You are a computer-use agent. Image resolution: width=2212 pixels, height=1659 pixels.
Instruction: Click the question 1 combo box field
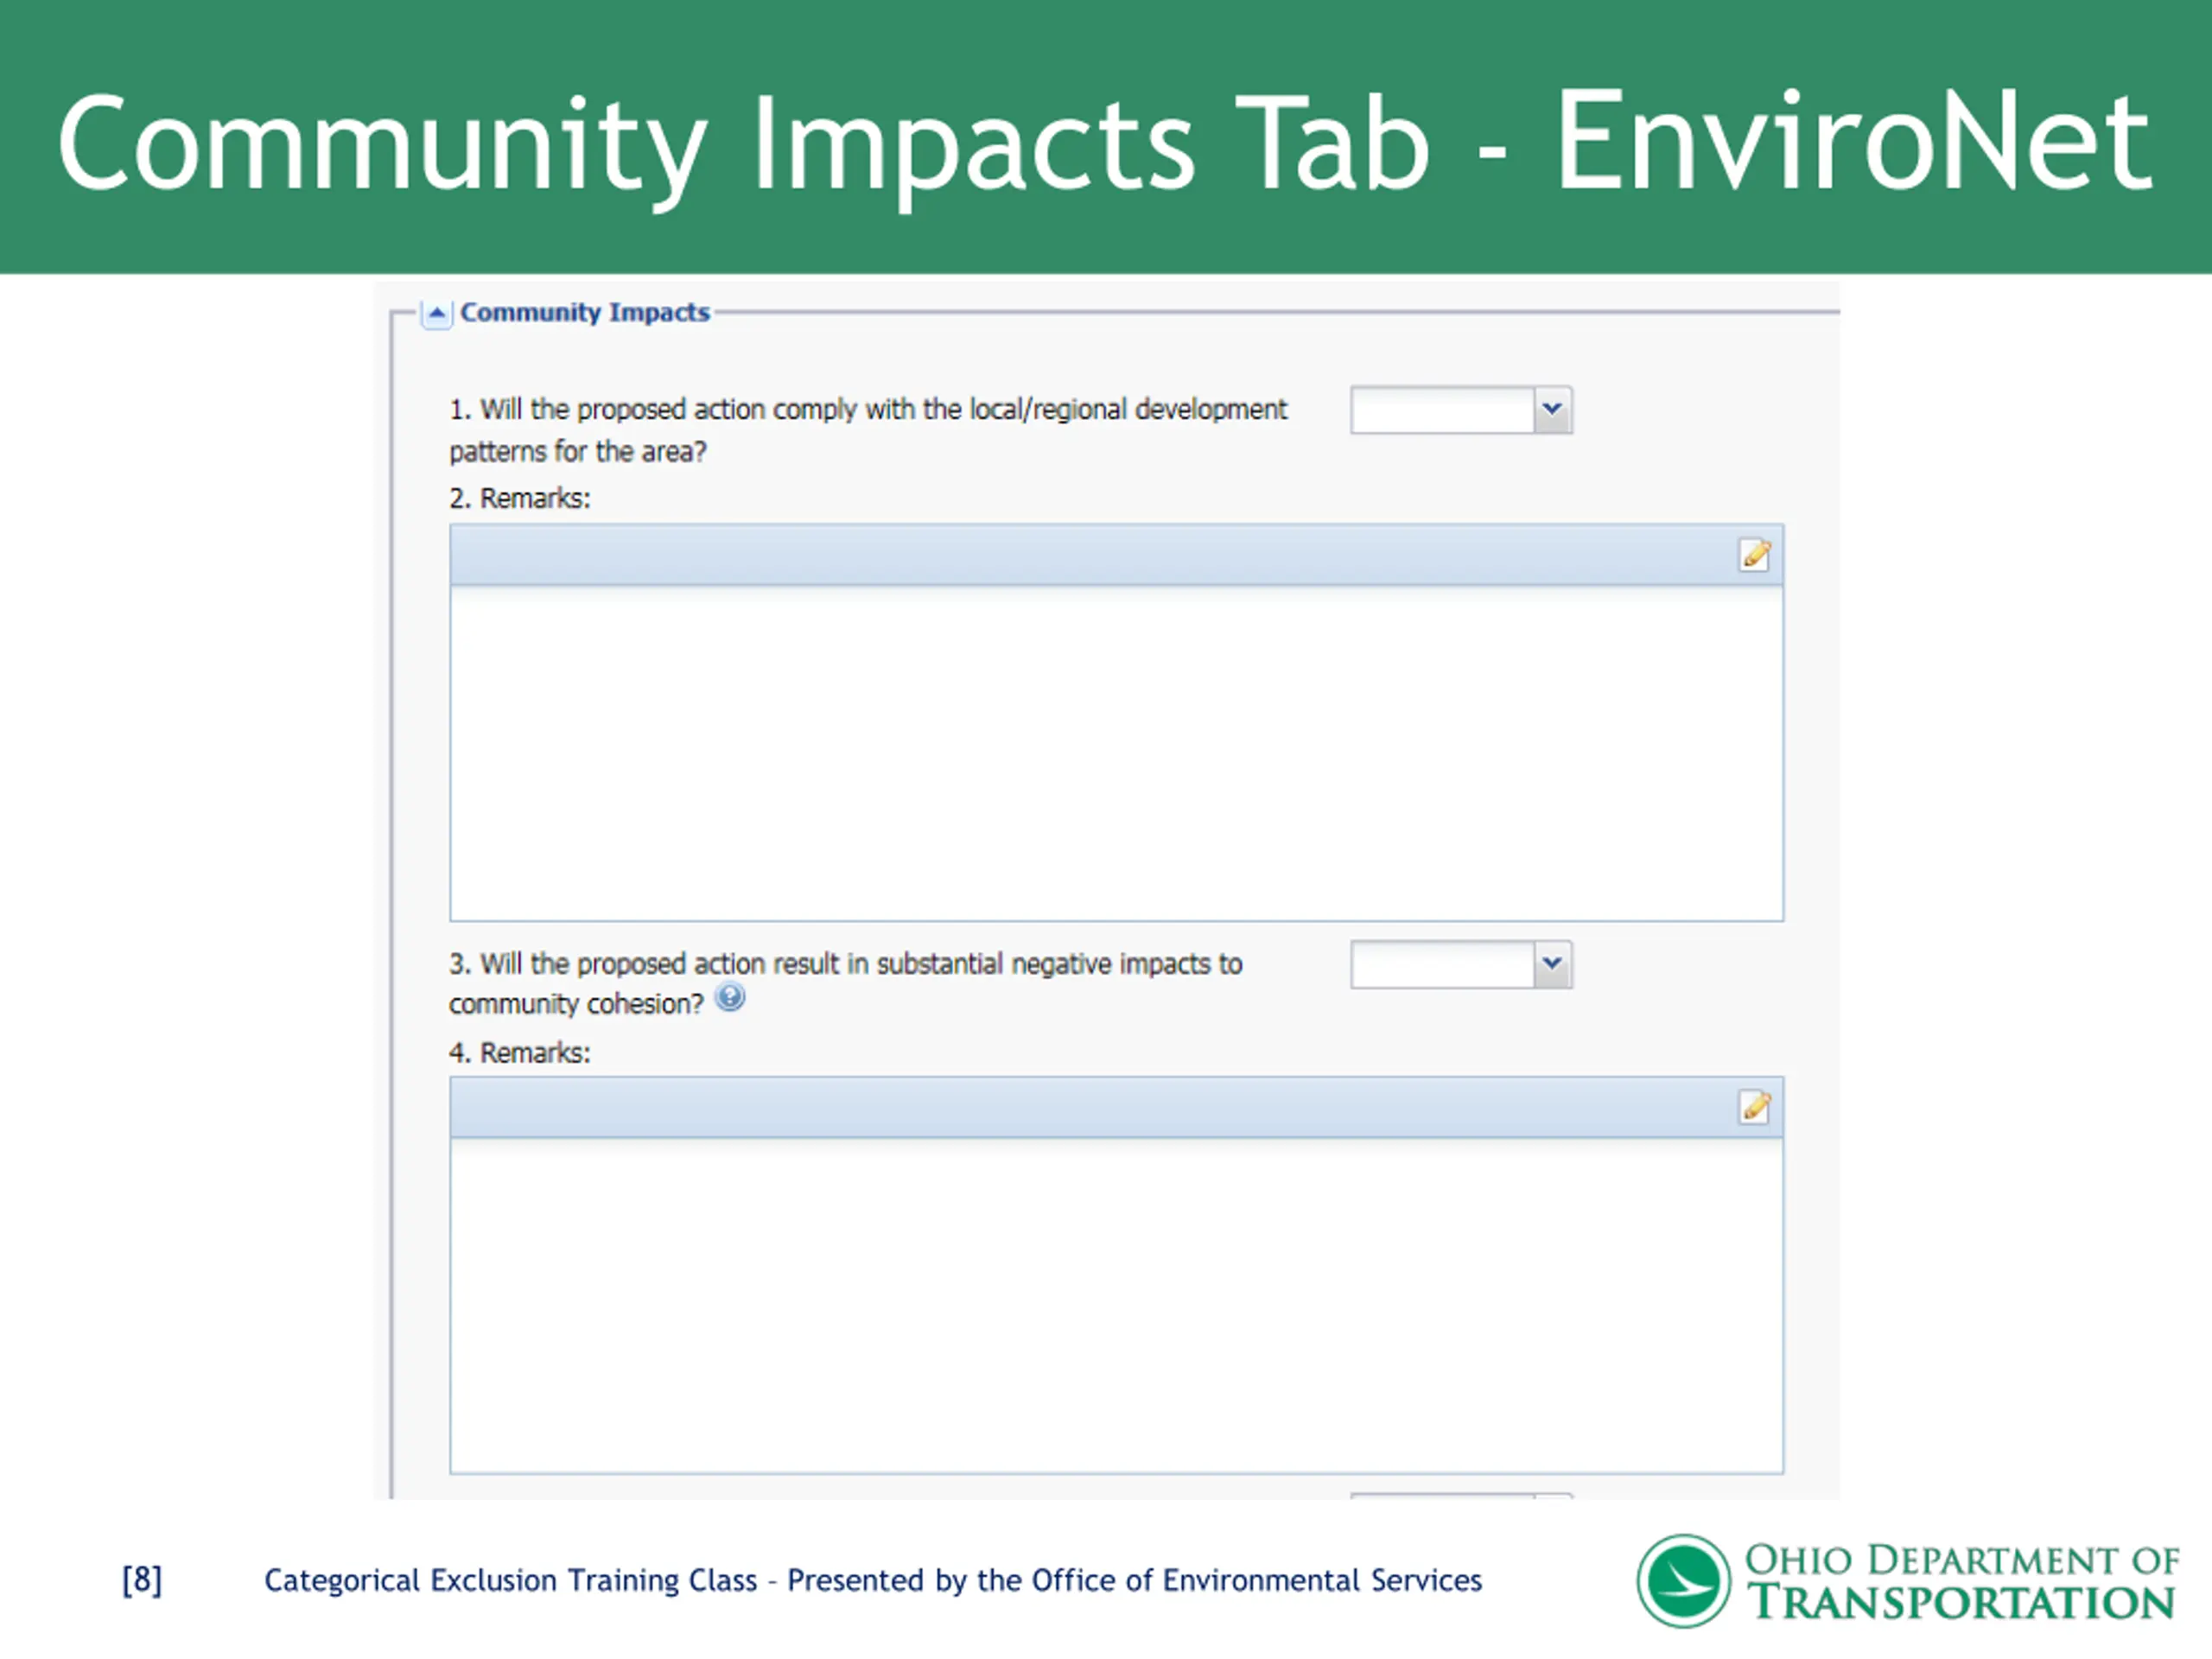[x=1441, y=410]
